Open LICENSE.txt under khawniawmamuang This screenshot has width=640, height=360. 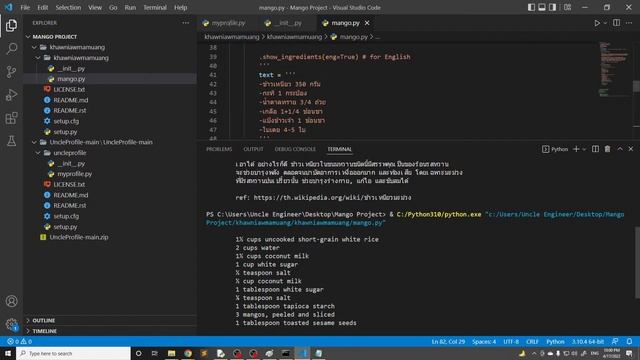(x=69, y=89)
